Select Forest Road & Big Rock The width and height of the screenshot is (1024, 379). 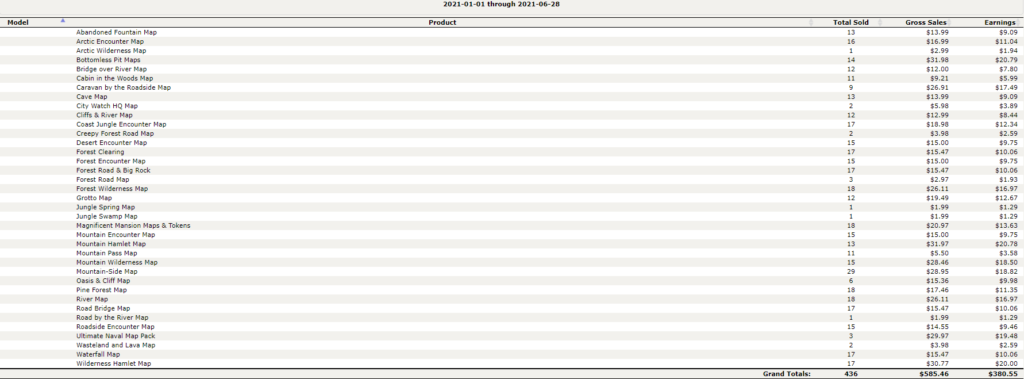[113, 170]
